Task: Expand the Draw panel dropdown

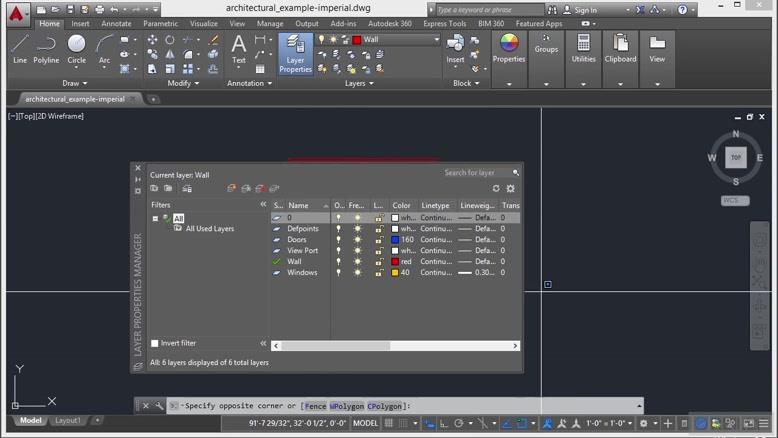Action: tap(75, 83)
